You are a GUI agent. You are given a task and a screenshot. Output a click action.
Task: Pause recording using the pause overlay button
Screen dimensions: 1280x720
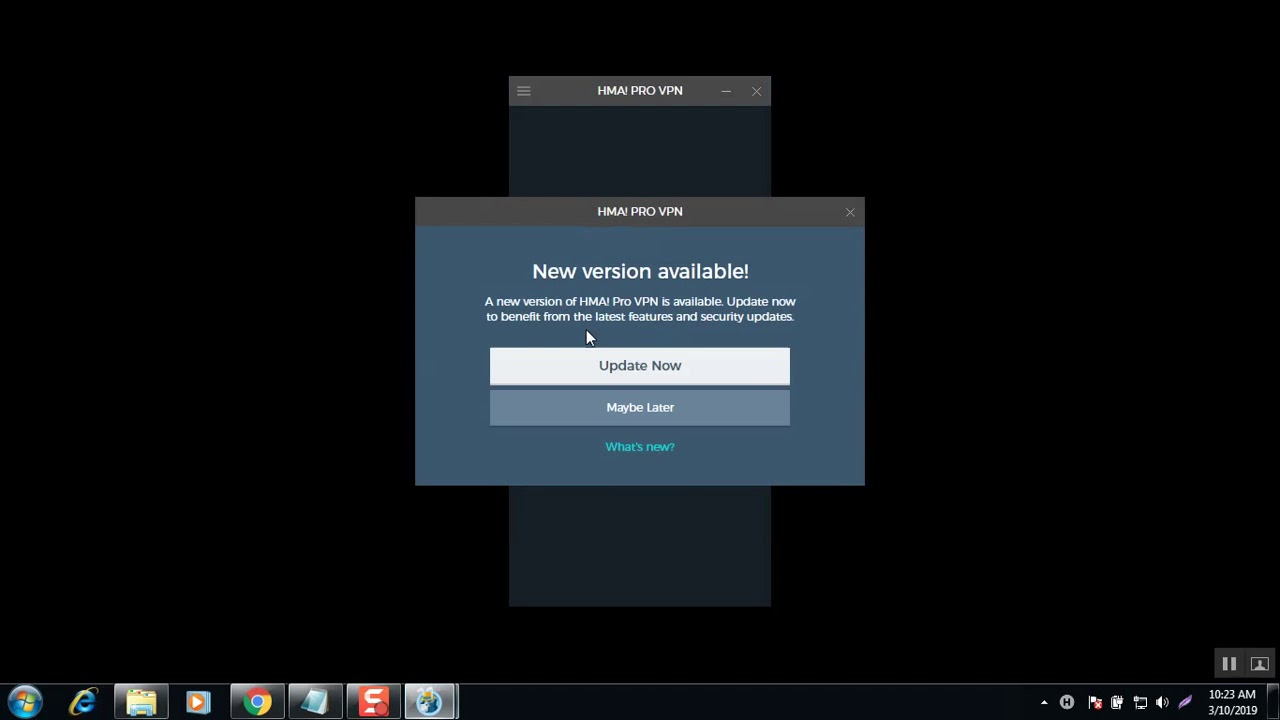point(1229,664)
